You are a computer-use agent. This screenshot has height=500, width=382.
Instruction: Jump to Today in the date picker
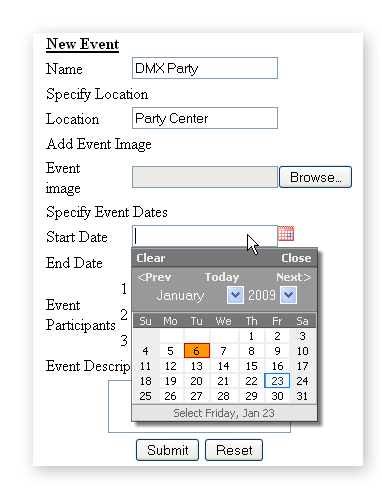222,277
